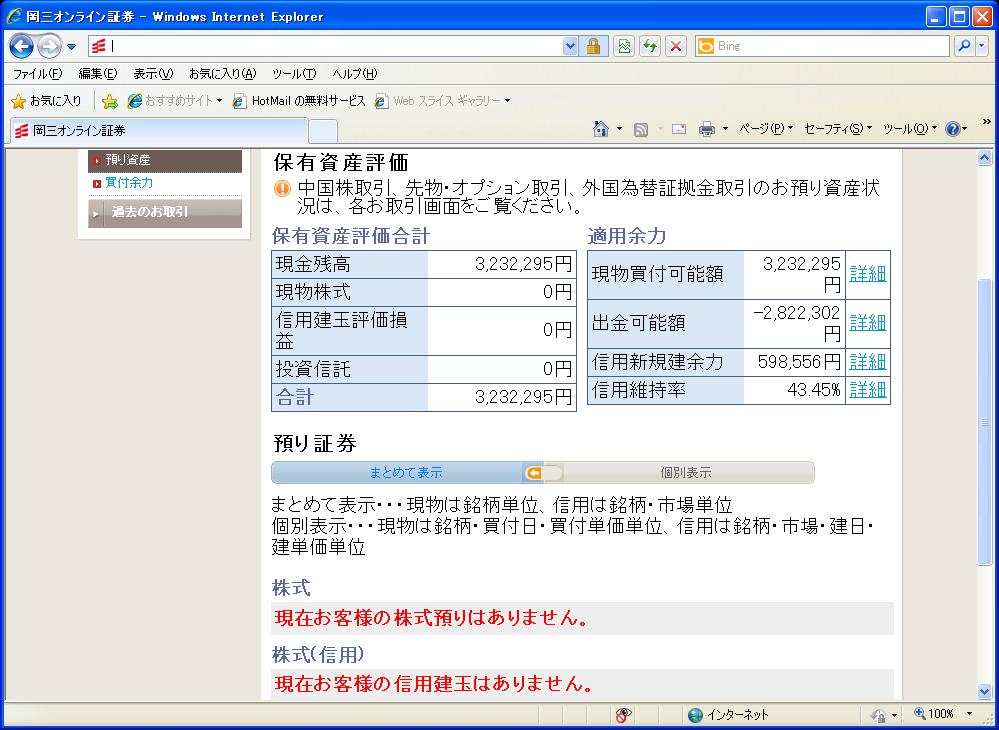This screenshot has width=999, height=730.
Task: Open the 100% zoom level control
Action: point(946,714)
